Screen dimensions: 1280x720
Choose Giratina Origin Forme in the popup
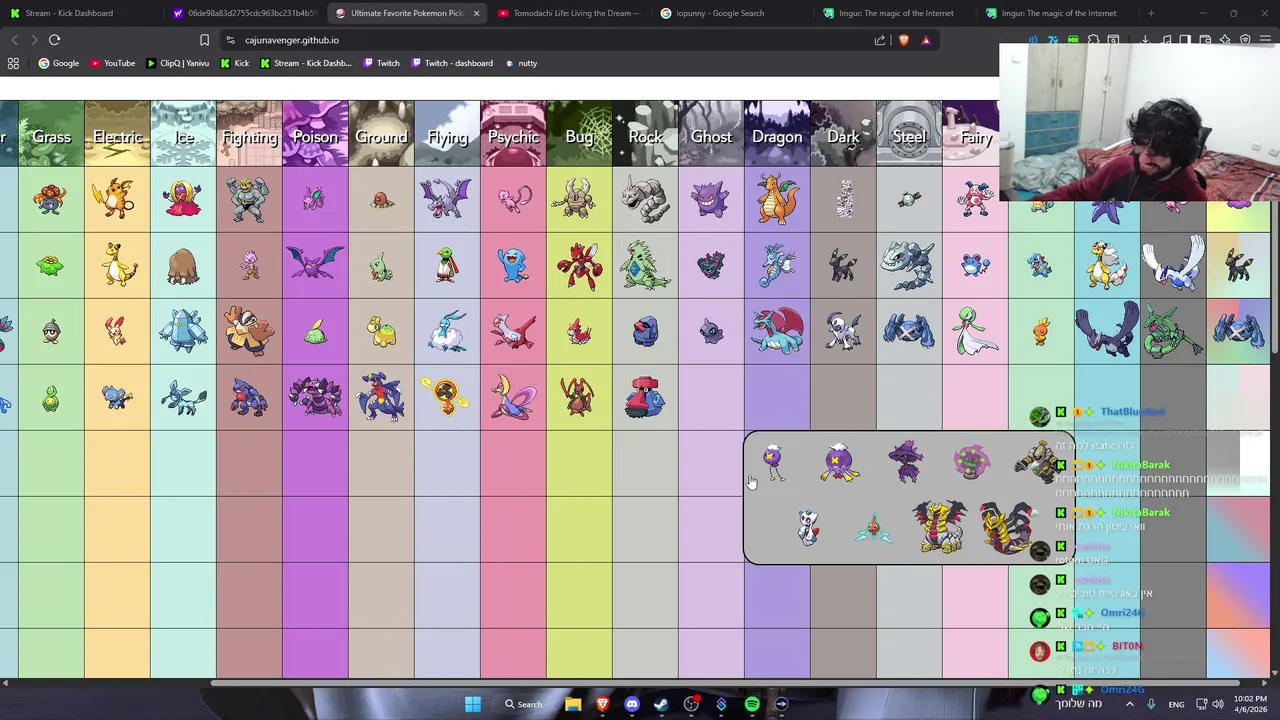1006,528
